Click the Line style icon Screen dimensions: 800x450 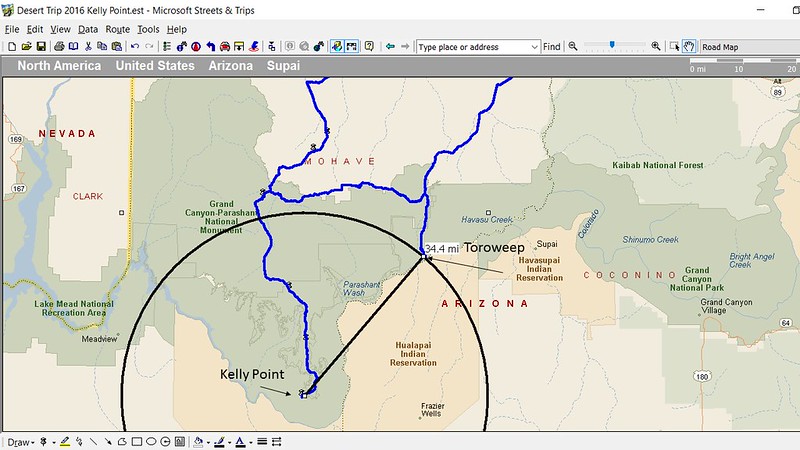click(x=262, y=442)
